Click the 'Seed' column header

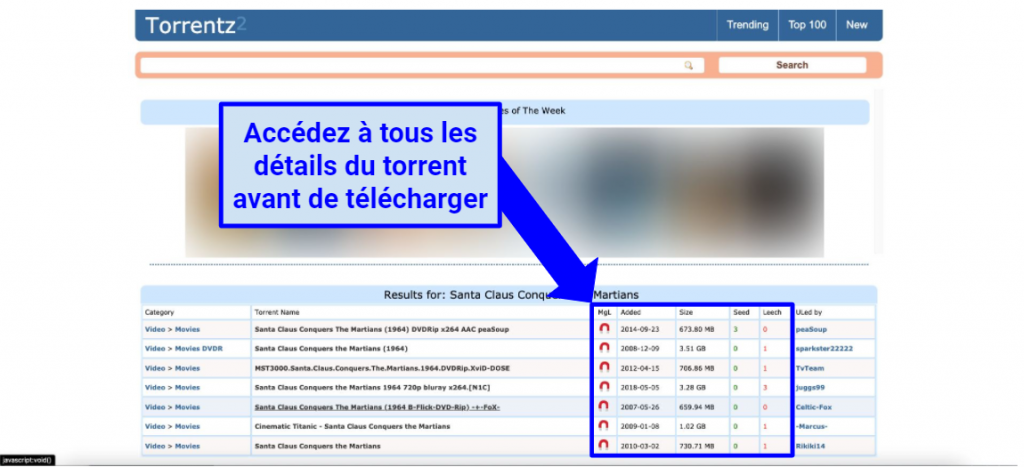click(741, 312)
